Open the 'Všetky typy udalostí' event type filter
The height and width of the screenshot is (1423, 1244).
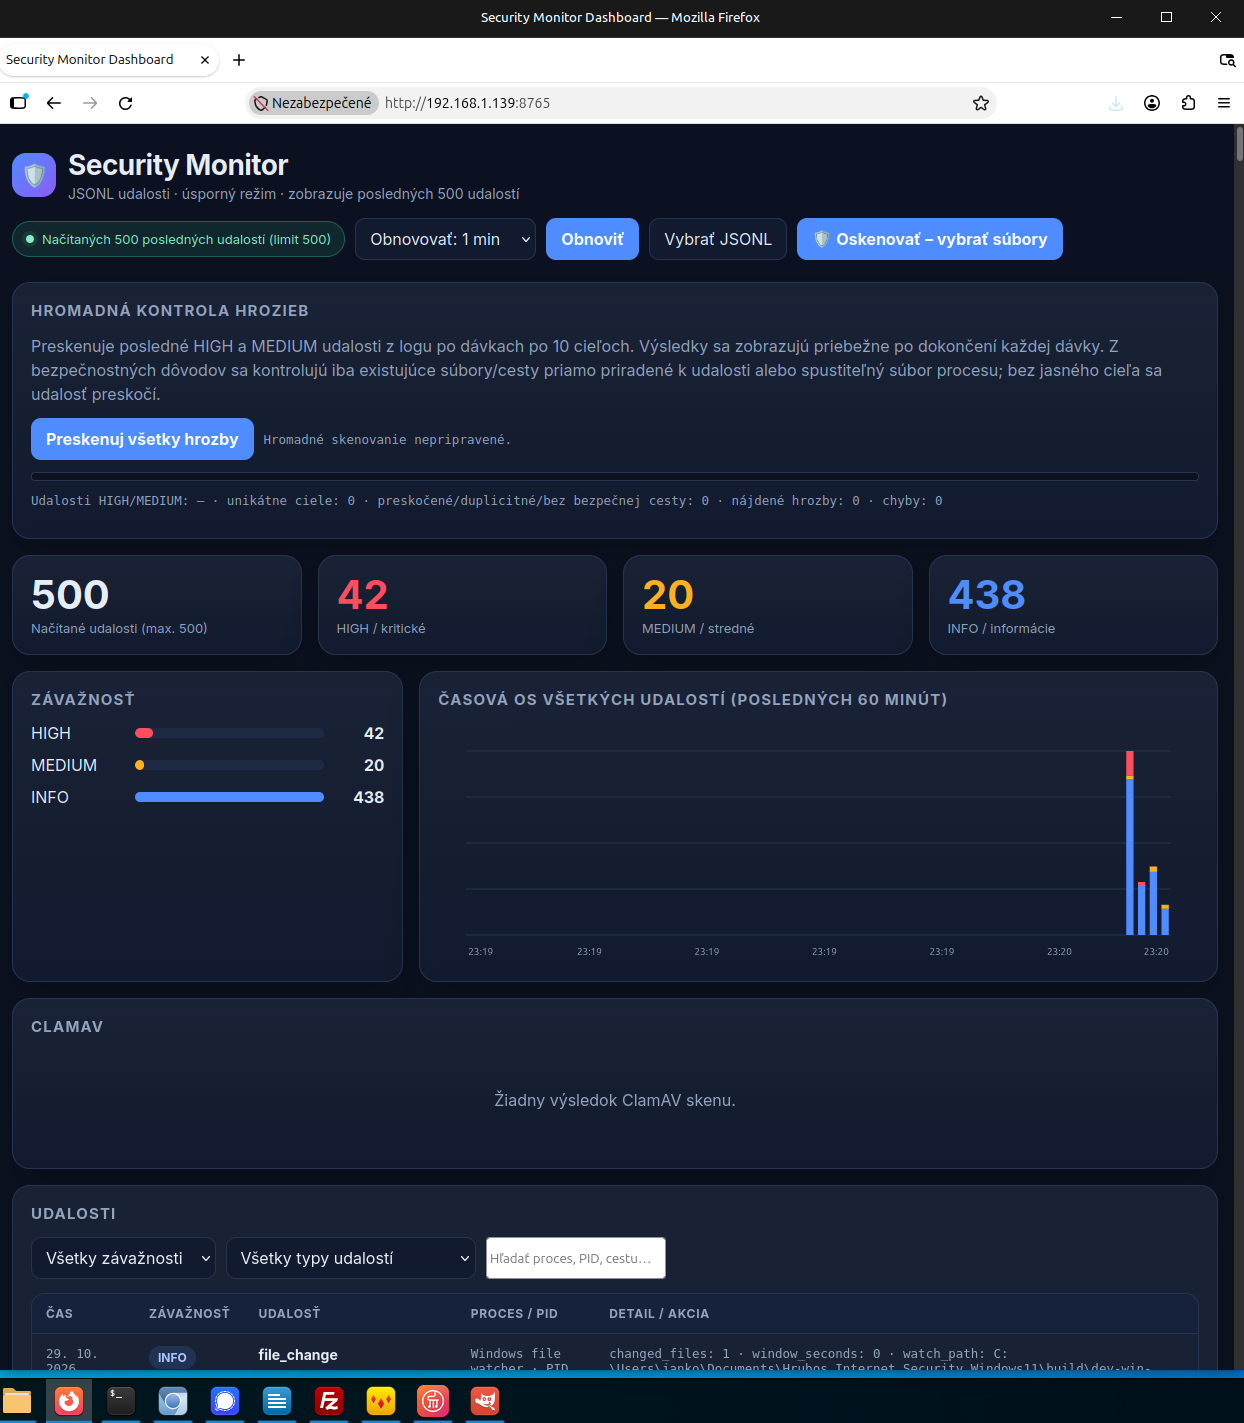point(351,1258)
